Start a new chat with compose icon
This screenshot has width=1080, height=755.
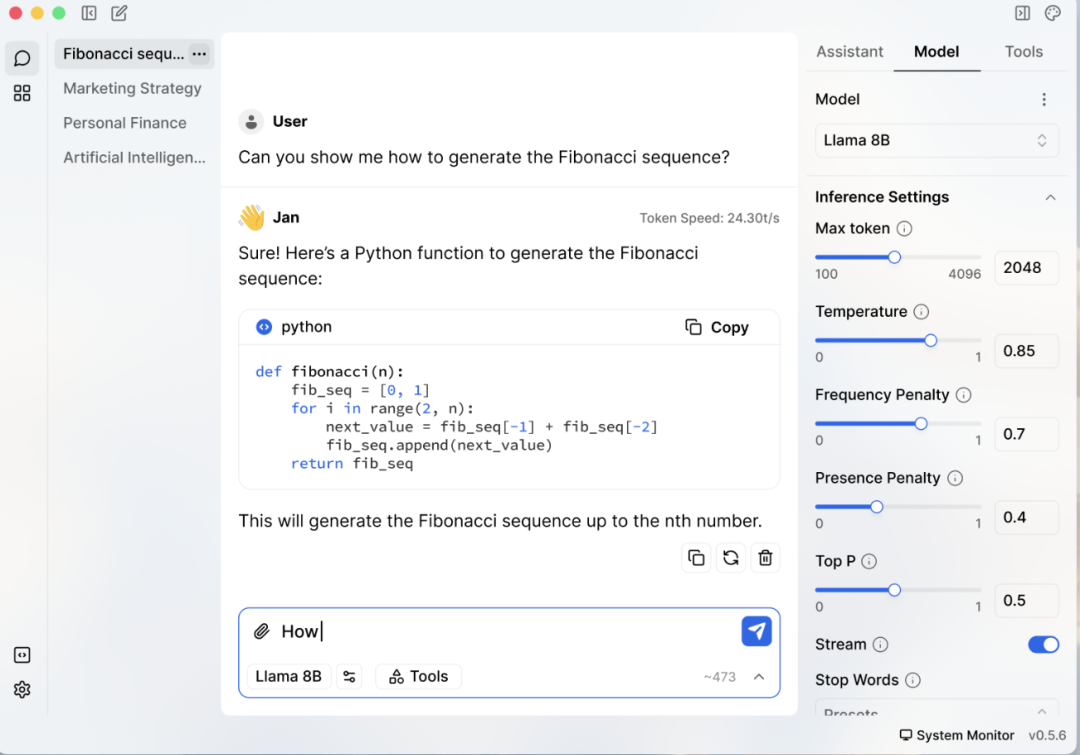coord(119,13)
